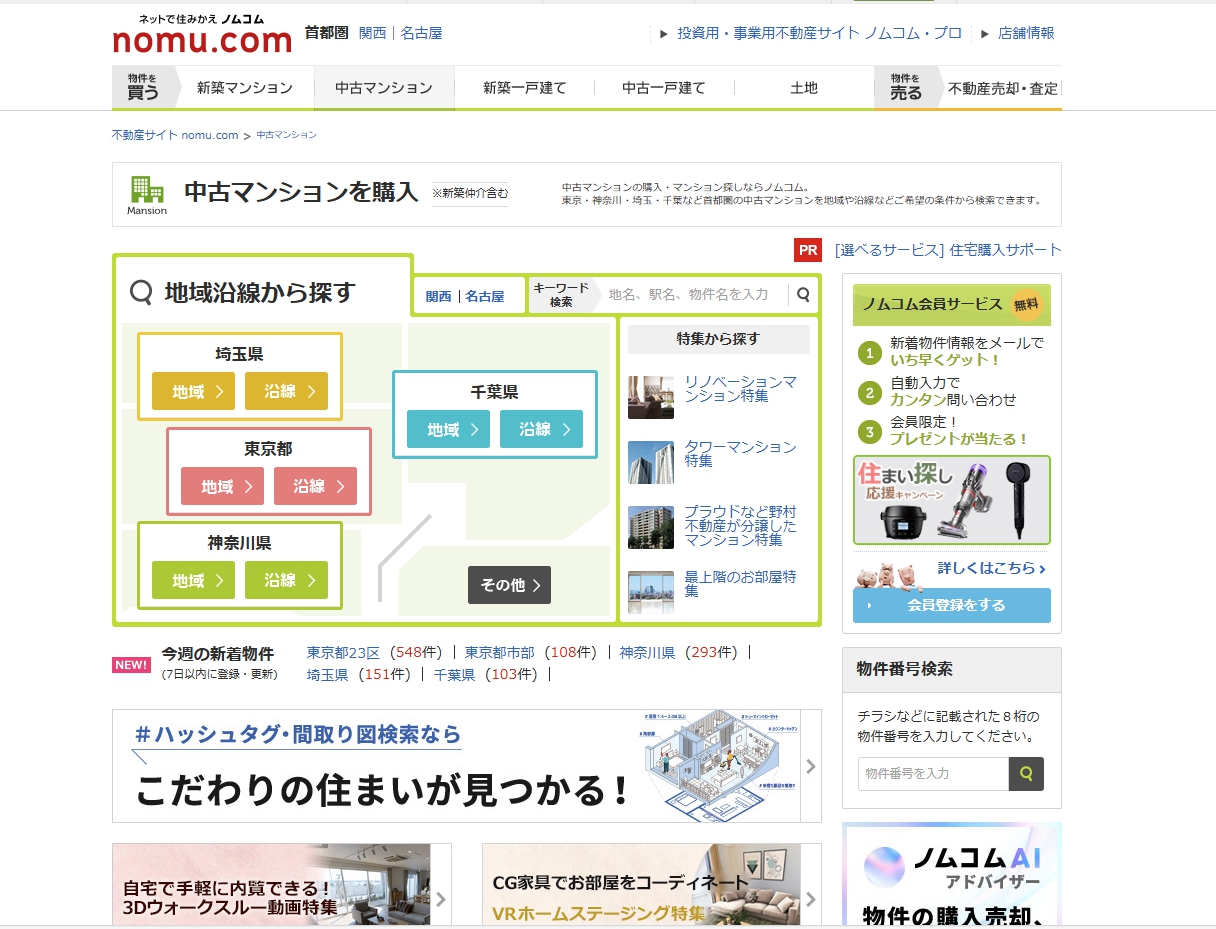This screenshot has height=929, width=1216.
Task: Open the top-floor rooms feature thumbnail
Action: [x=651, y=592]
